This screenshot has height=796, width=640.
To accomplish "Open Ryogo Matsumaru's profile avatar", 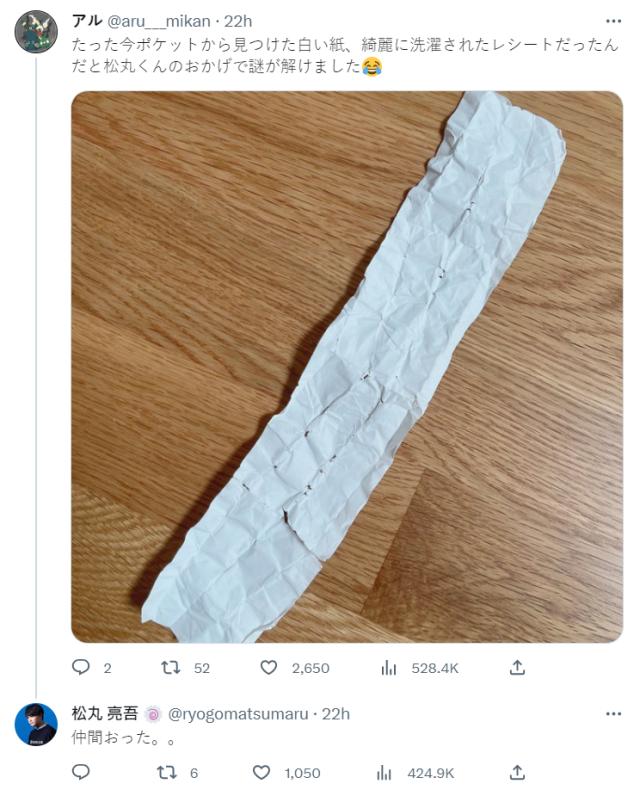I will [35, 724].
